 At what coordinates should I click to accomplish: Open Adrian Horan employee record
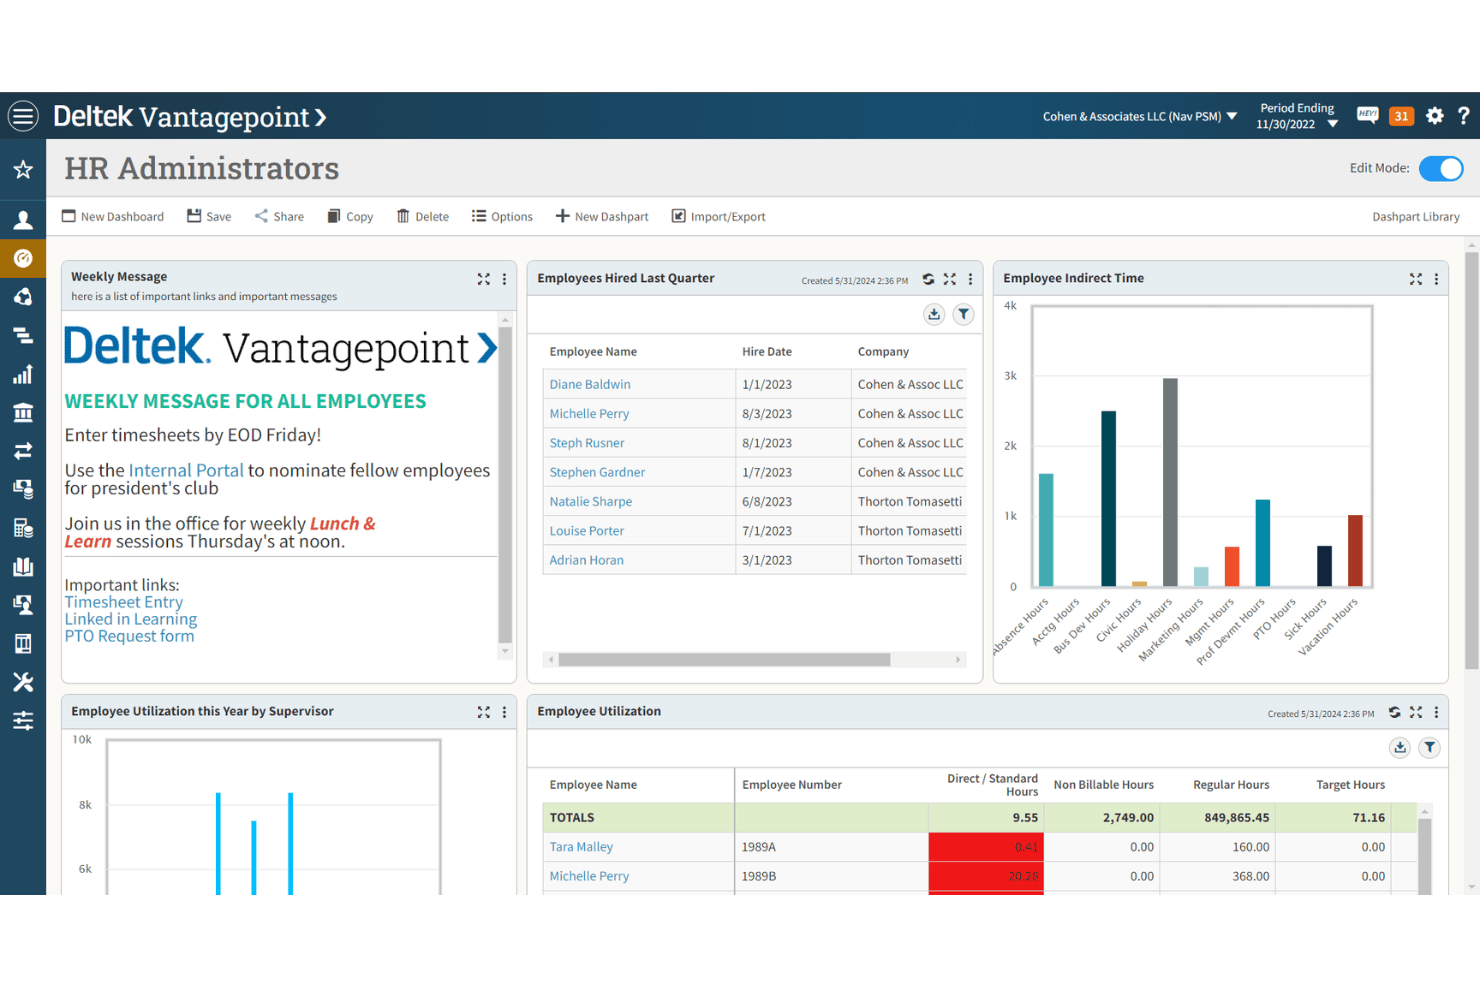pos(586,560)
